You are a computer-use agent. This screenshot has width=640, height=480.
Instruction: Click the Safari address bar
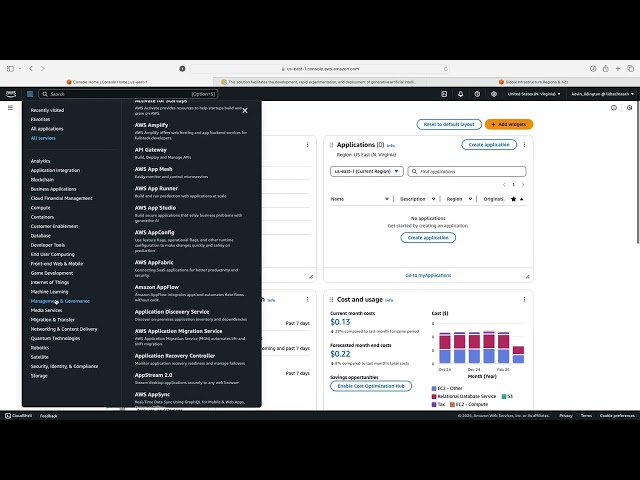[320, 69]
